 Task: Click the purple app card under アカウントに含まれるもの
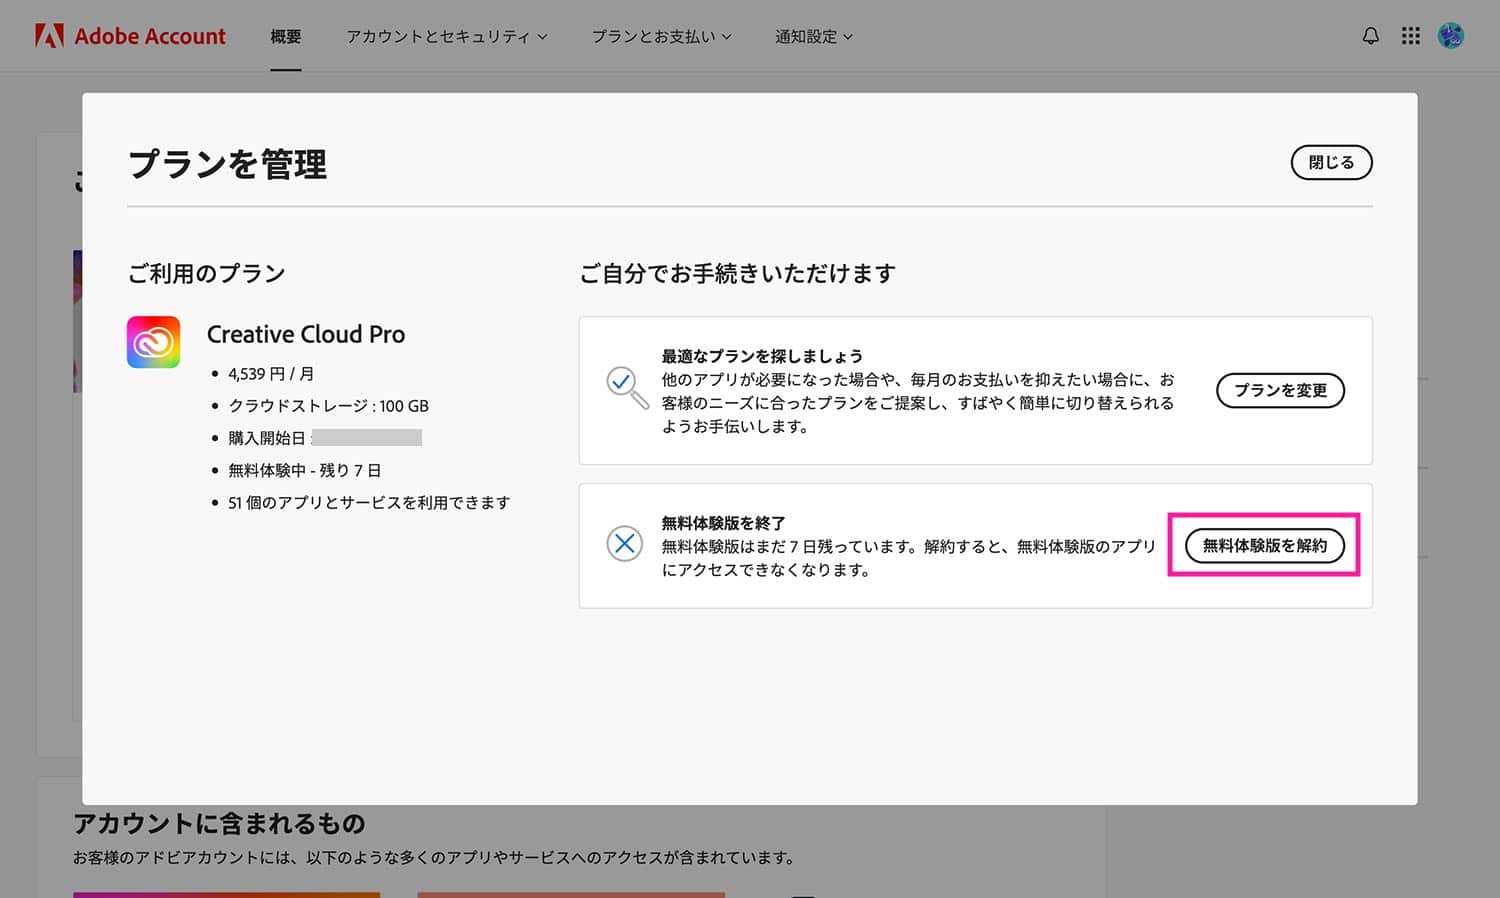[x=227, y=895]
